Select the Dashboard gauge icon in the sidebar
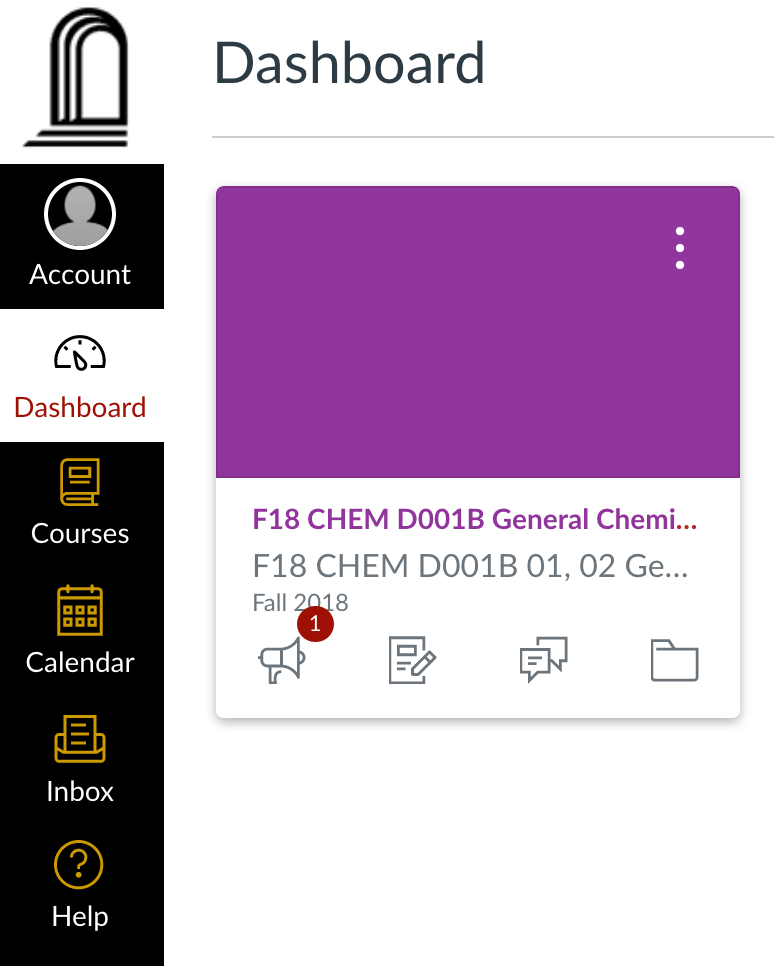The height and width of the screenshot is (966, 774). pos(81,354)
